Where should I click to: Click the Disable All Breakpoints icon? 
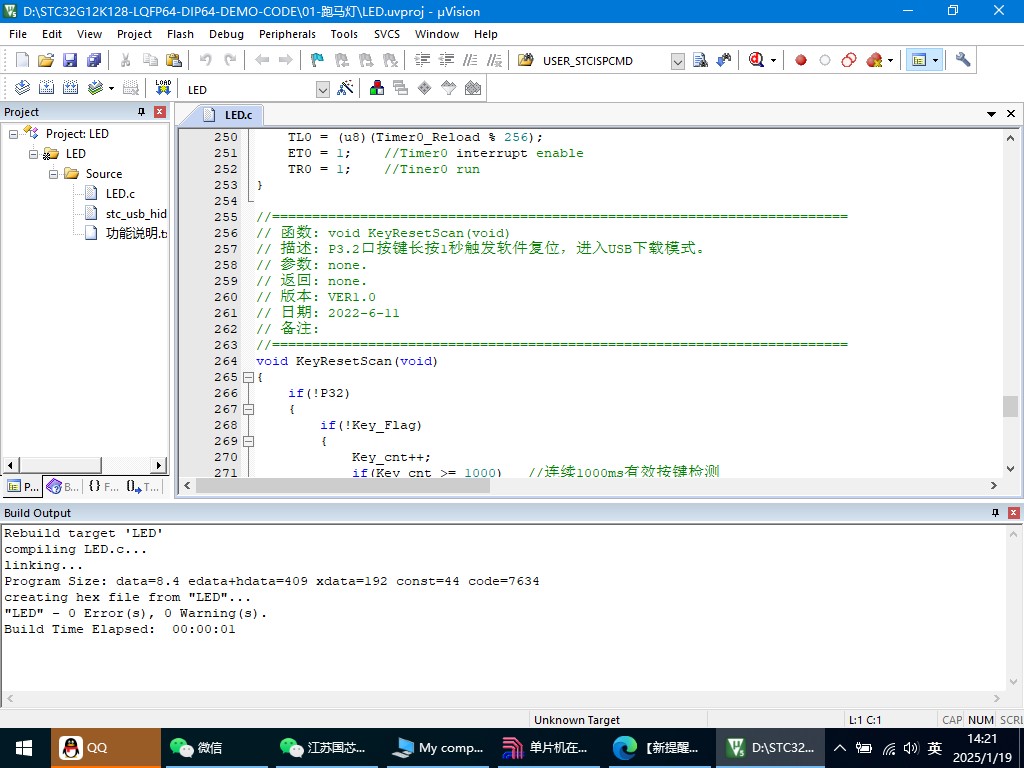(849, 60)
